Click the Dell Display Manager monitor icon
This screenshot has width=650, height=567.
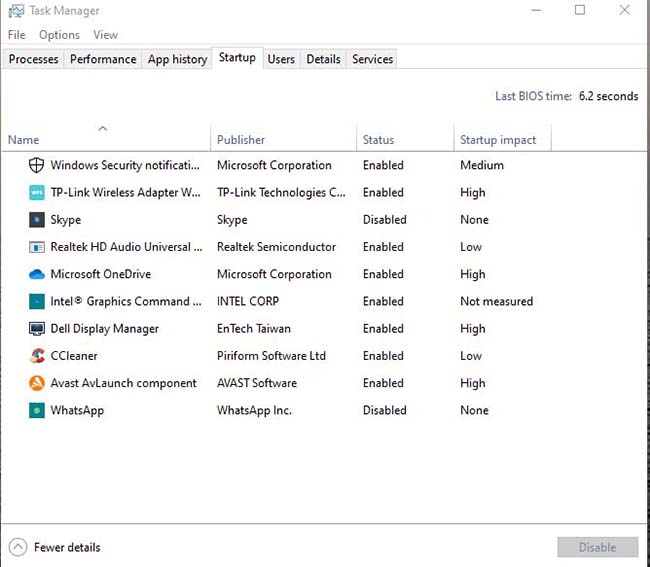(36, 329)
